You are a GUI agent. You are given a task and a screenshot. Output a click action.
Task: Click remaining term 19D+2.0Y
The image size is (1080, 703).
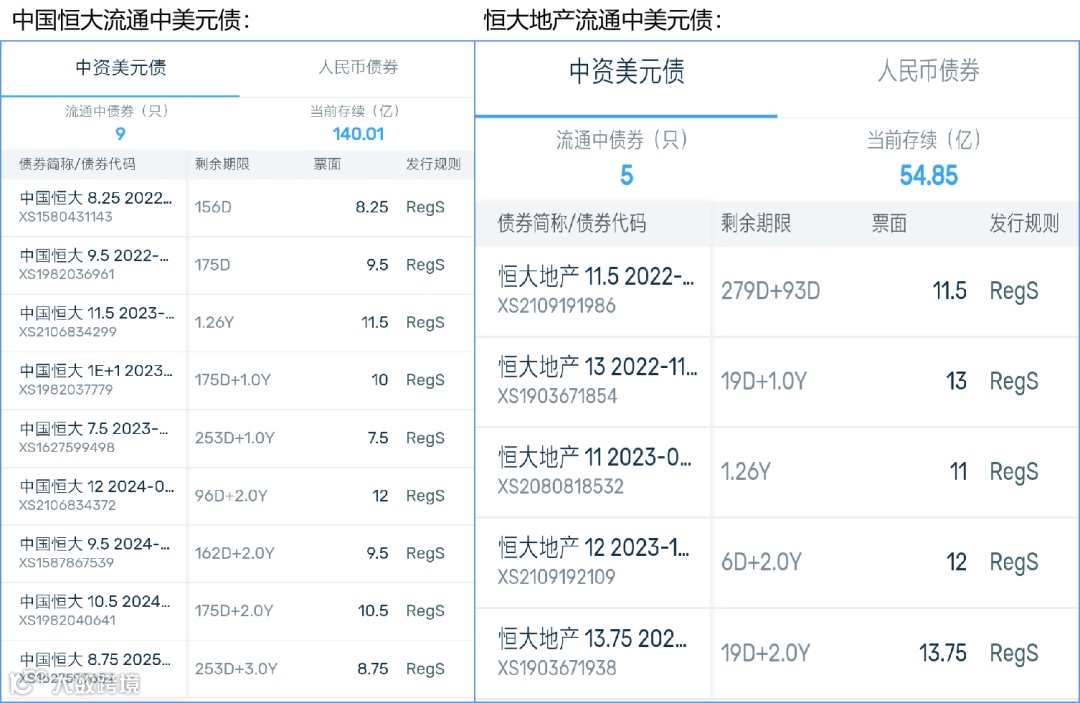(765, 653)
